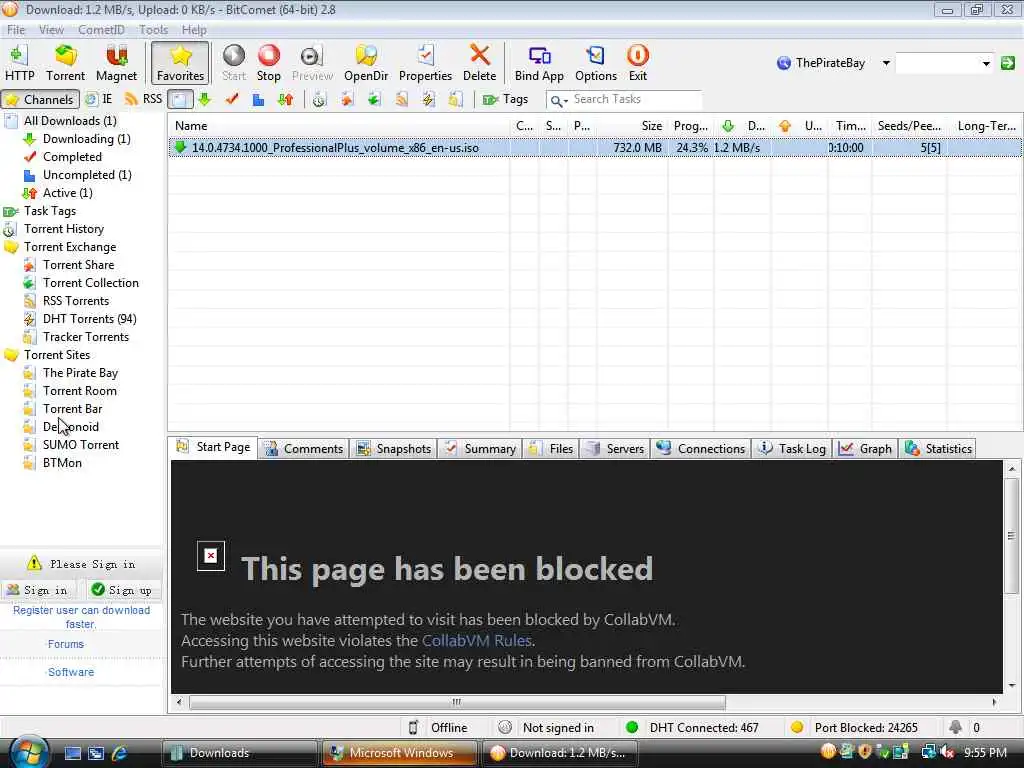Sort by the Size column header
This screenshot has width=1024, height=768.
pos(631,125)
